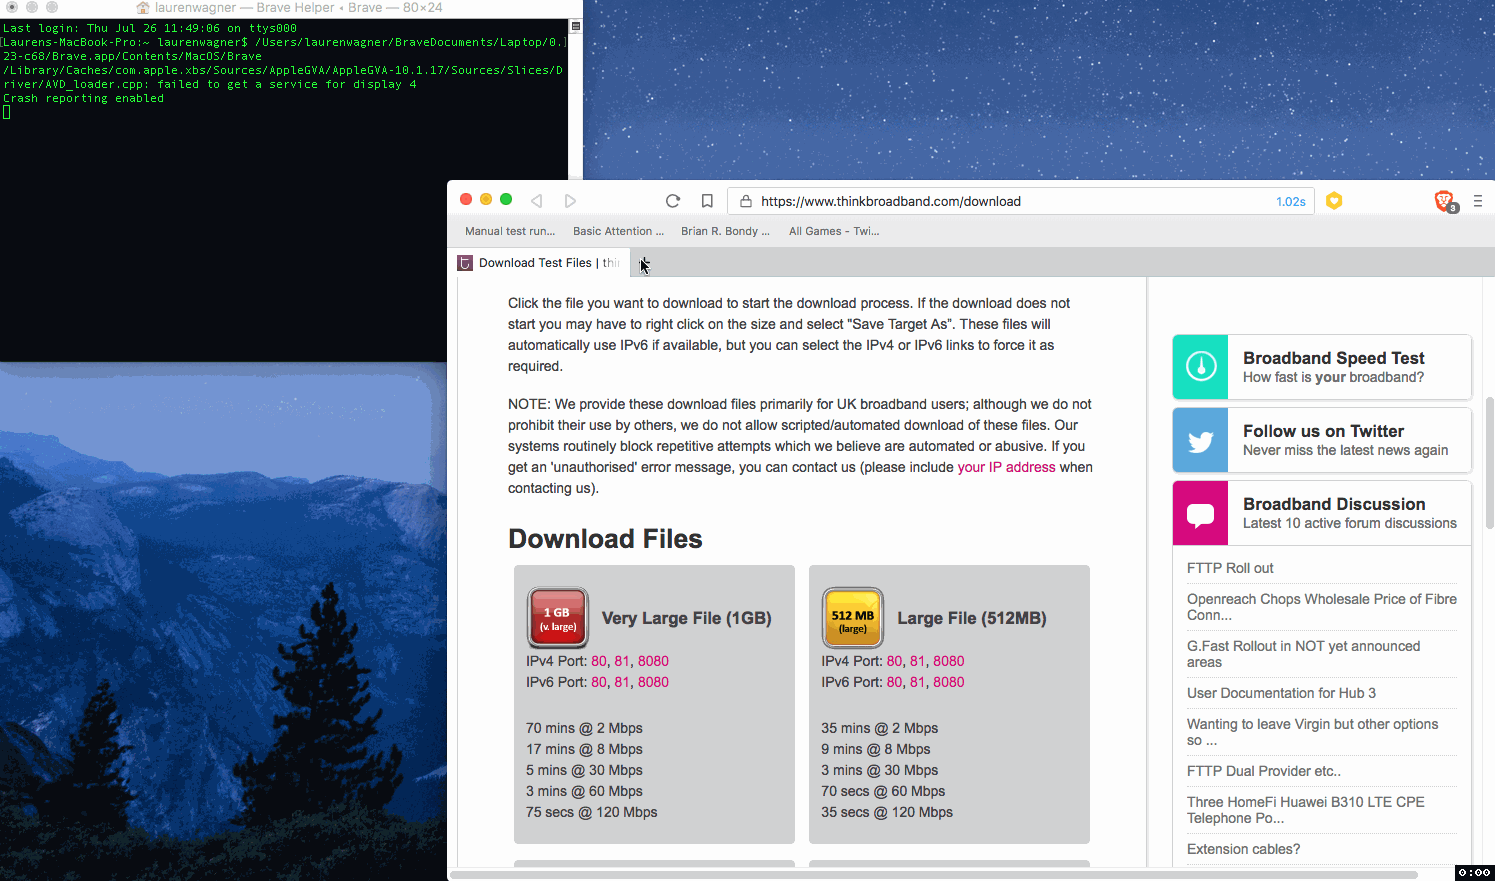Open the Brian R. Bondy bookmark
Image resolution: width=1495 pixels, height=881 pixels.
coord(725,231)
